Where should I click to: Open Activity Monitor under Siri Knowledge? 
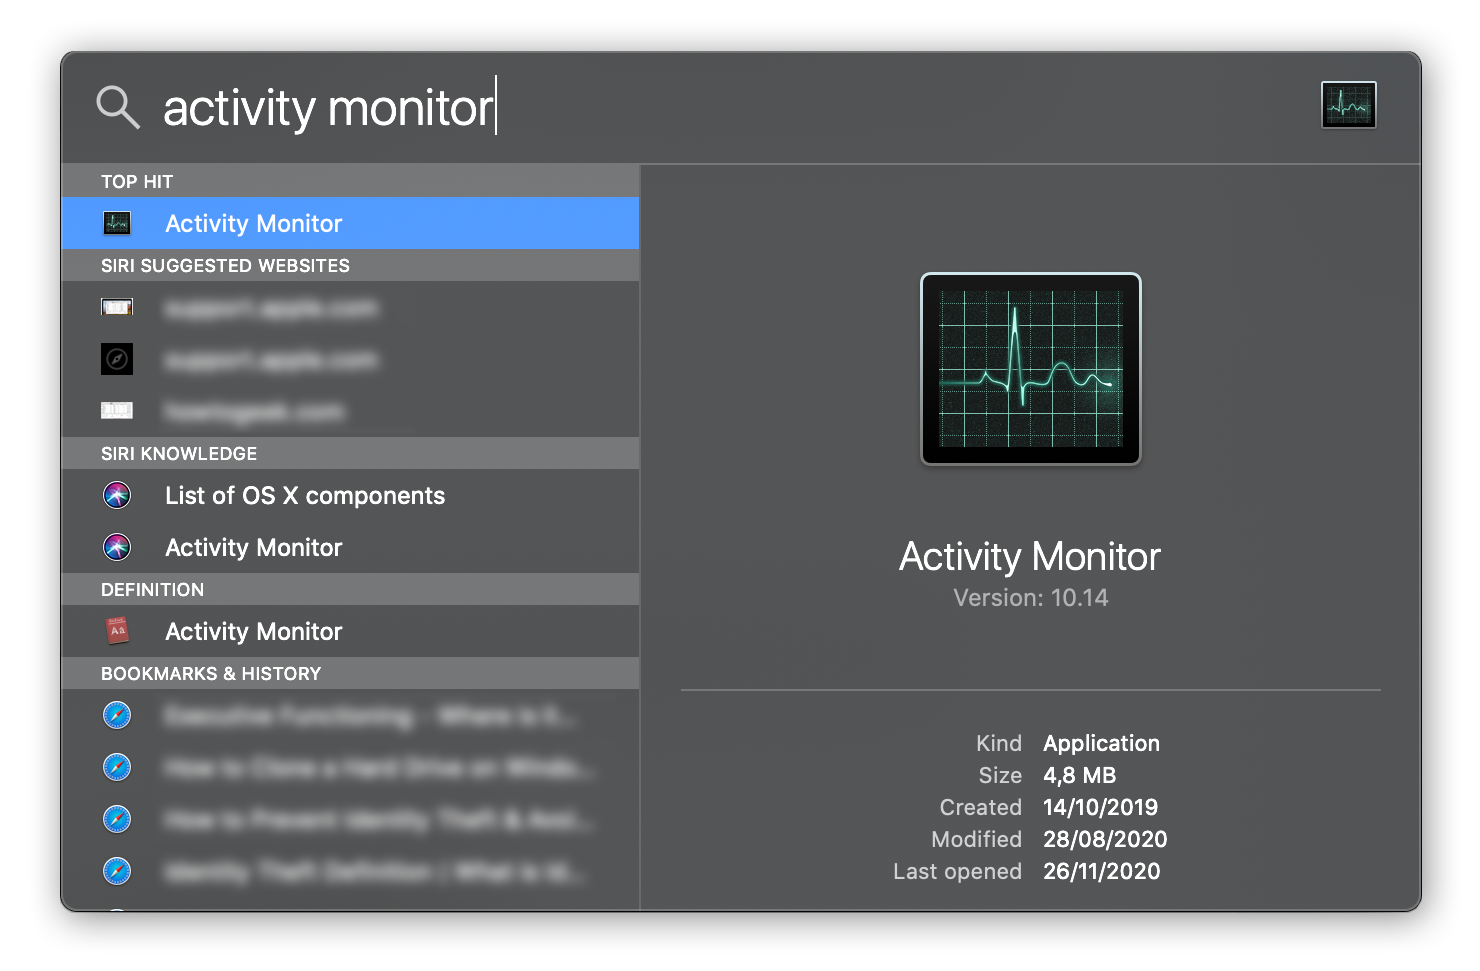click(x=254, y=548)
